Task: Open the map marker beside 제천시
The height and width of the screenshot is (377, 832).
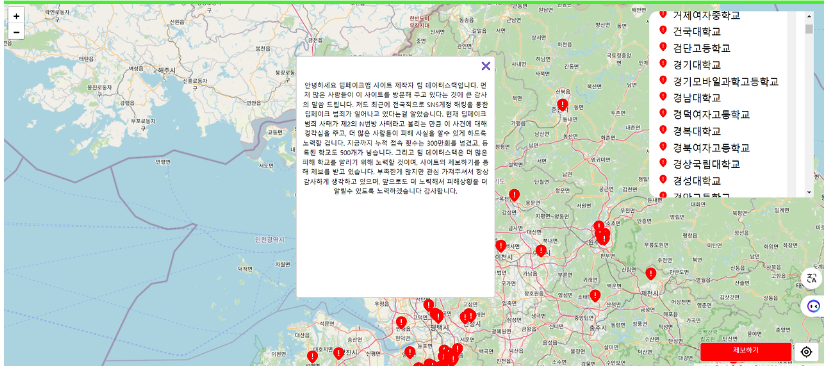Action: tap(651, 274)
